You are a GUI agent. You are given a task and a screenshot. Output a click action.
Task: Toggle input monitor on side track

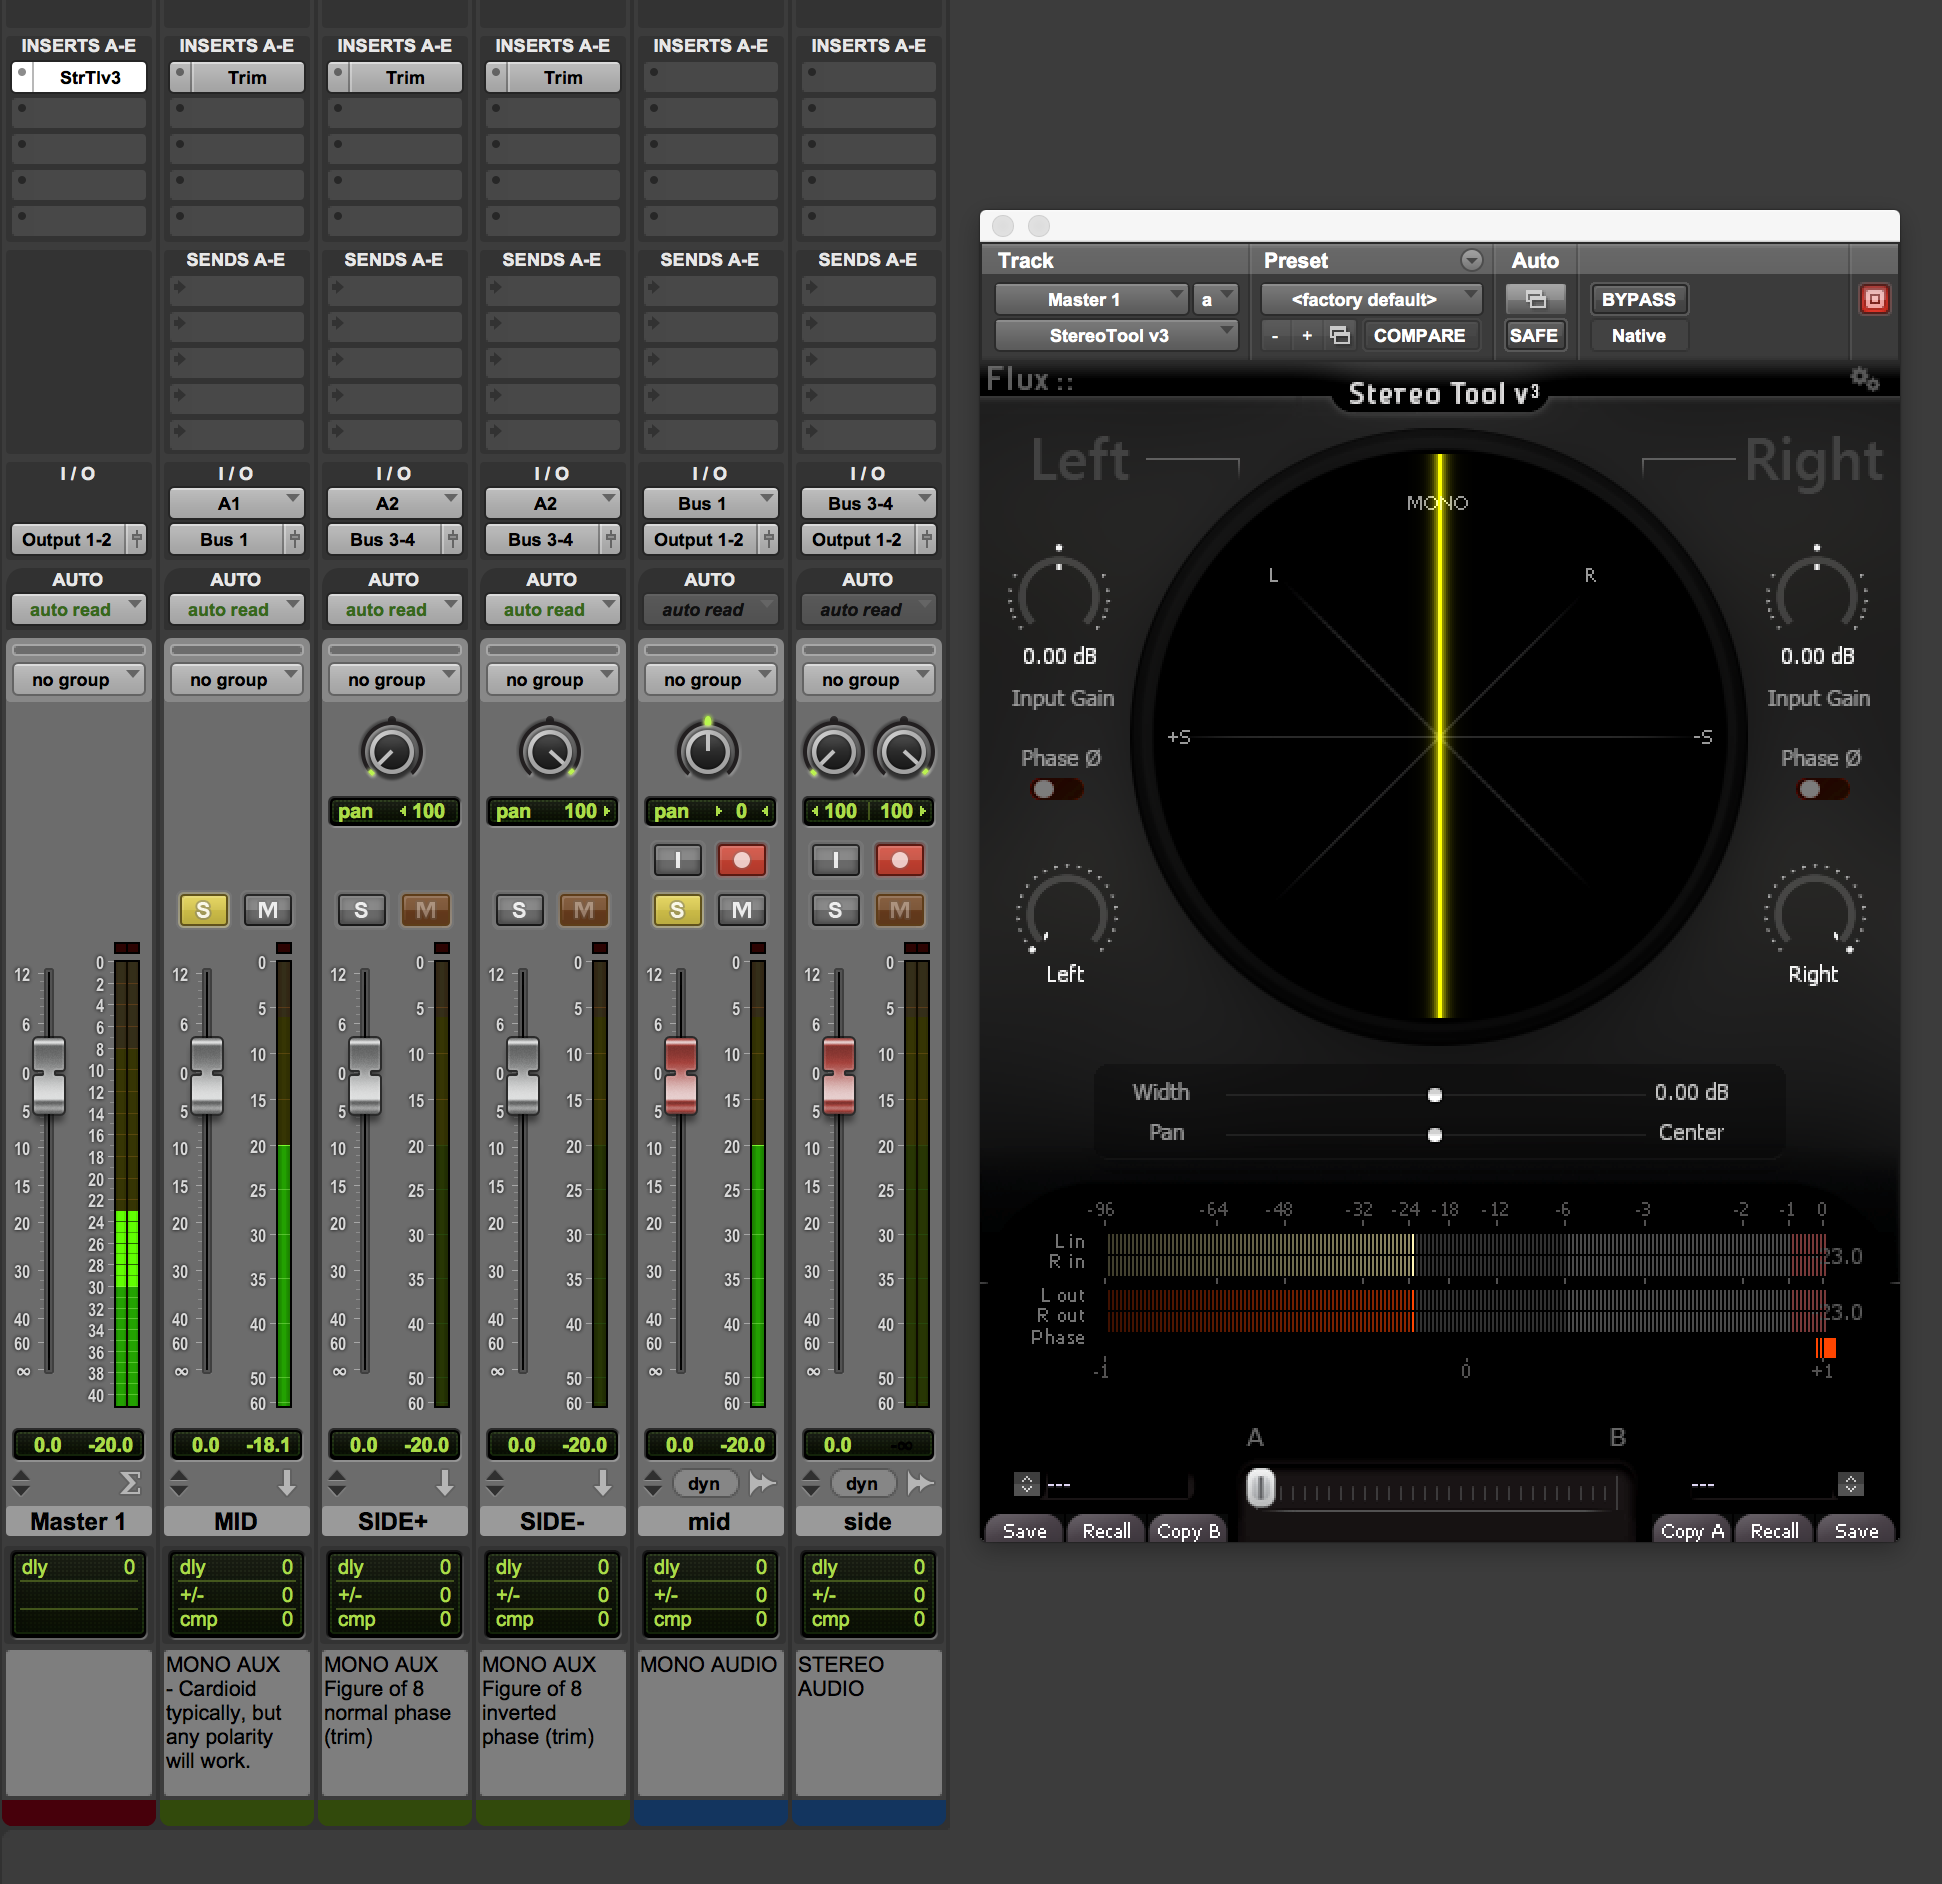(x=835, y=860)
